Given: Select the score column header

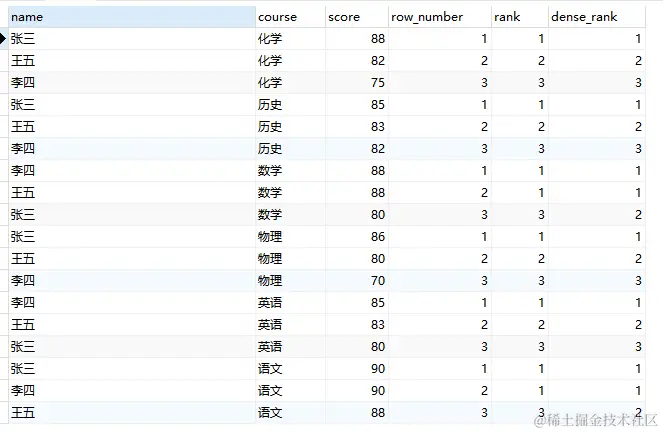Looking at the screenshot, I should 356,17.
